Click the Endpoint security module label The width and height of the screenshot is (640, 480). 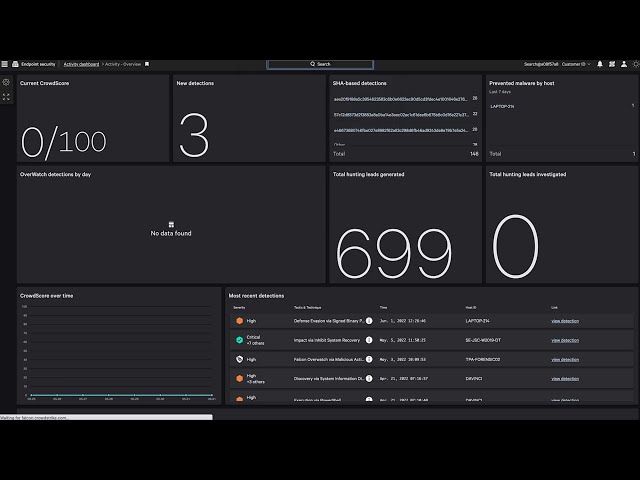click(38, 64)
